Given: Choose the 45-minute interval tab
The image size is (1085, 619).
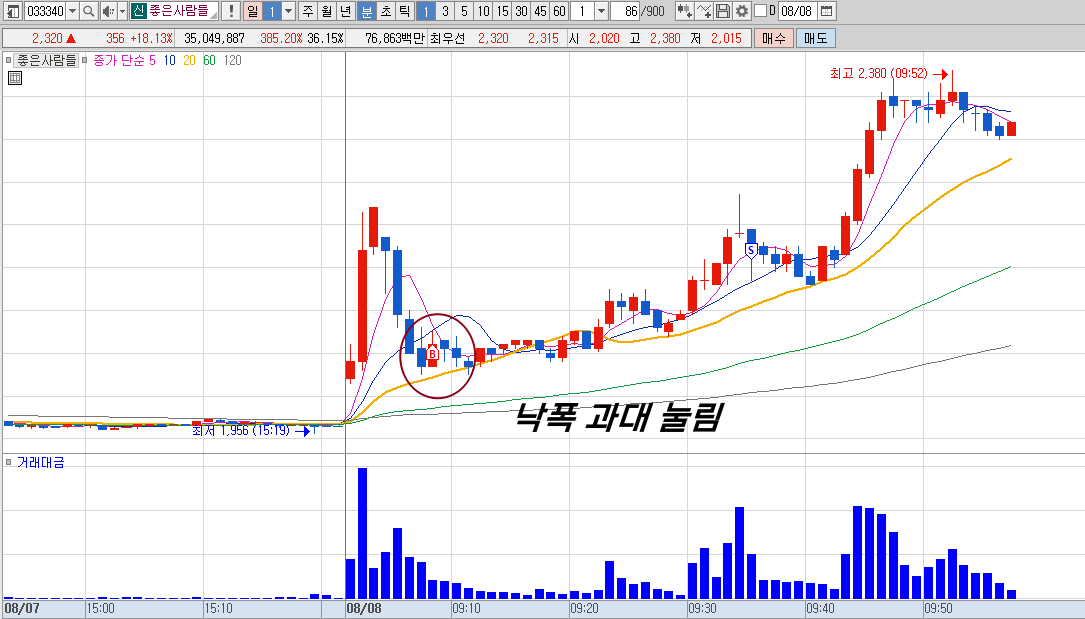Looking at the screenshot, I should tap(540, 11).
